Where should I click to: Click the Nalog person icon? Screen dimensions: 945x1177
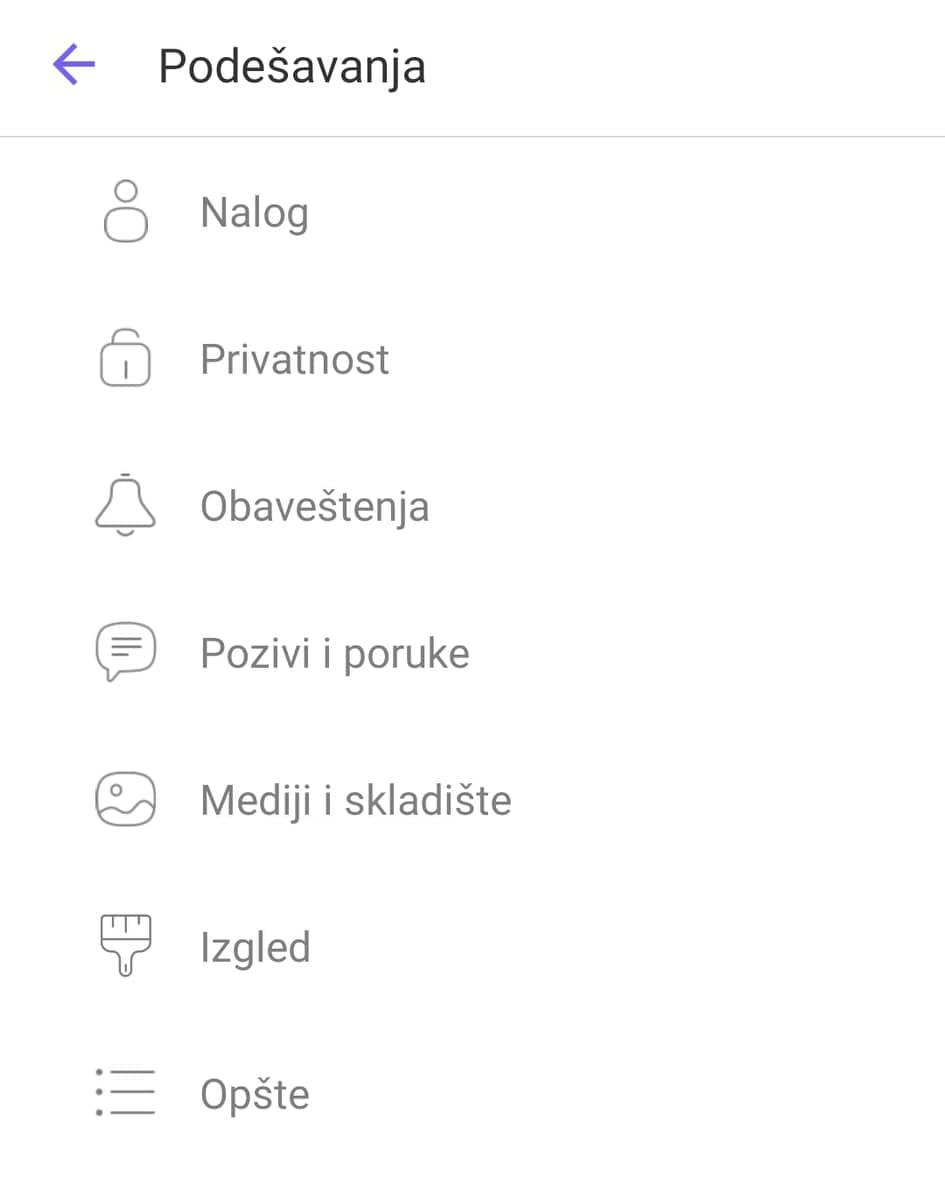(126, 211)
